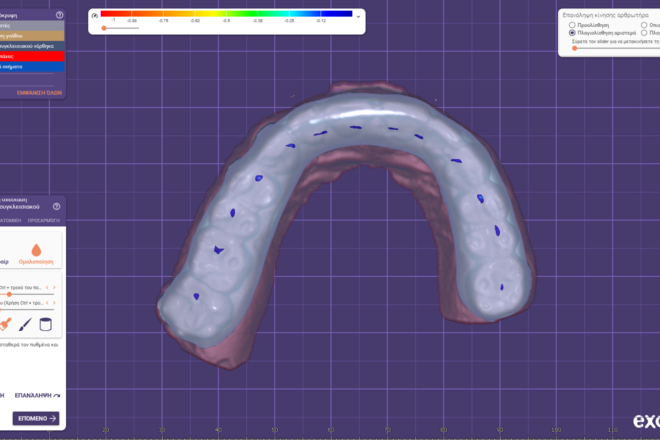Screen dimensions: 660x440
Task: Switch to the ΠΡΟΣΑΡΜΟΓΗ tab
Action: (44, 220)
